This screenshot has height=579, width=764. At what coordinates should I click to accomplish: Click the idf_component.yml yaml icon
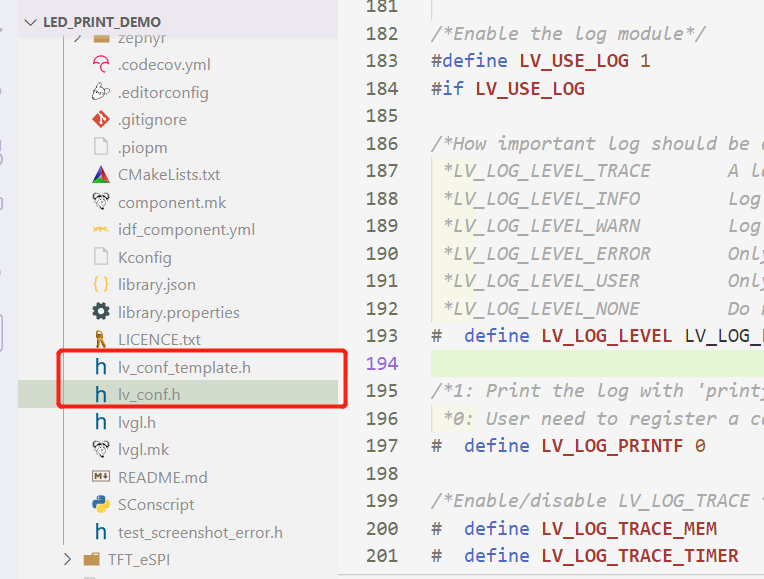[101, 229]
